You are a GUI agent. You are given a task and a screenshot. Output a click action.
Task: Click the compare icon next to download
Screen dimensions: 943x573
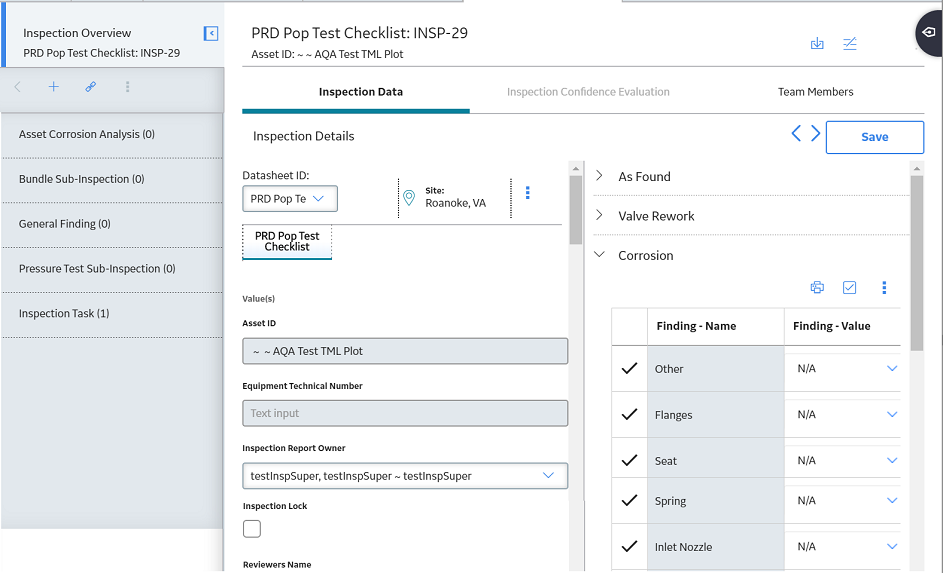[850, 43]
